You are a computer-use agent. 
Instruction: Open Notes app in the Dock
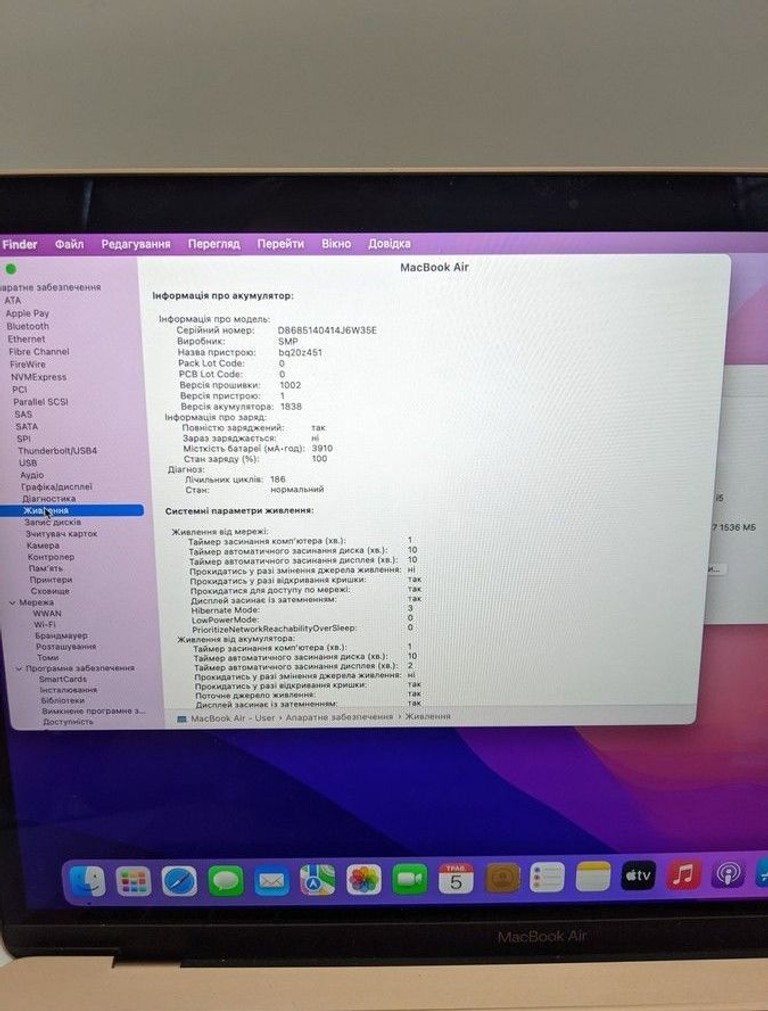click(x=593, y=876)
